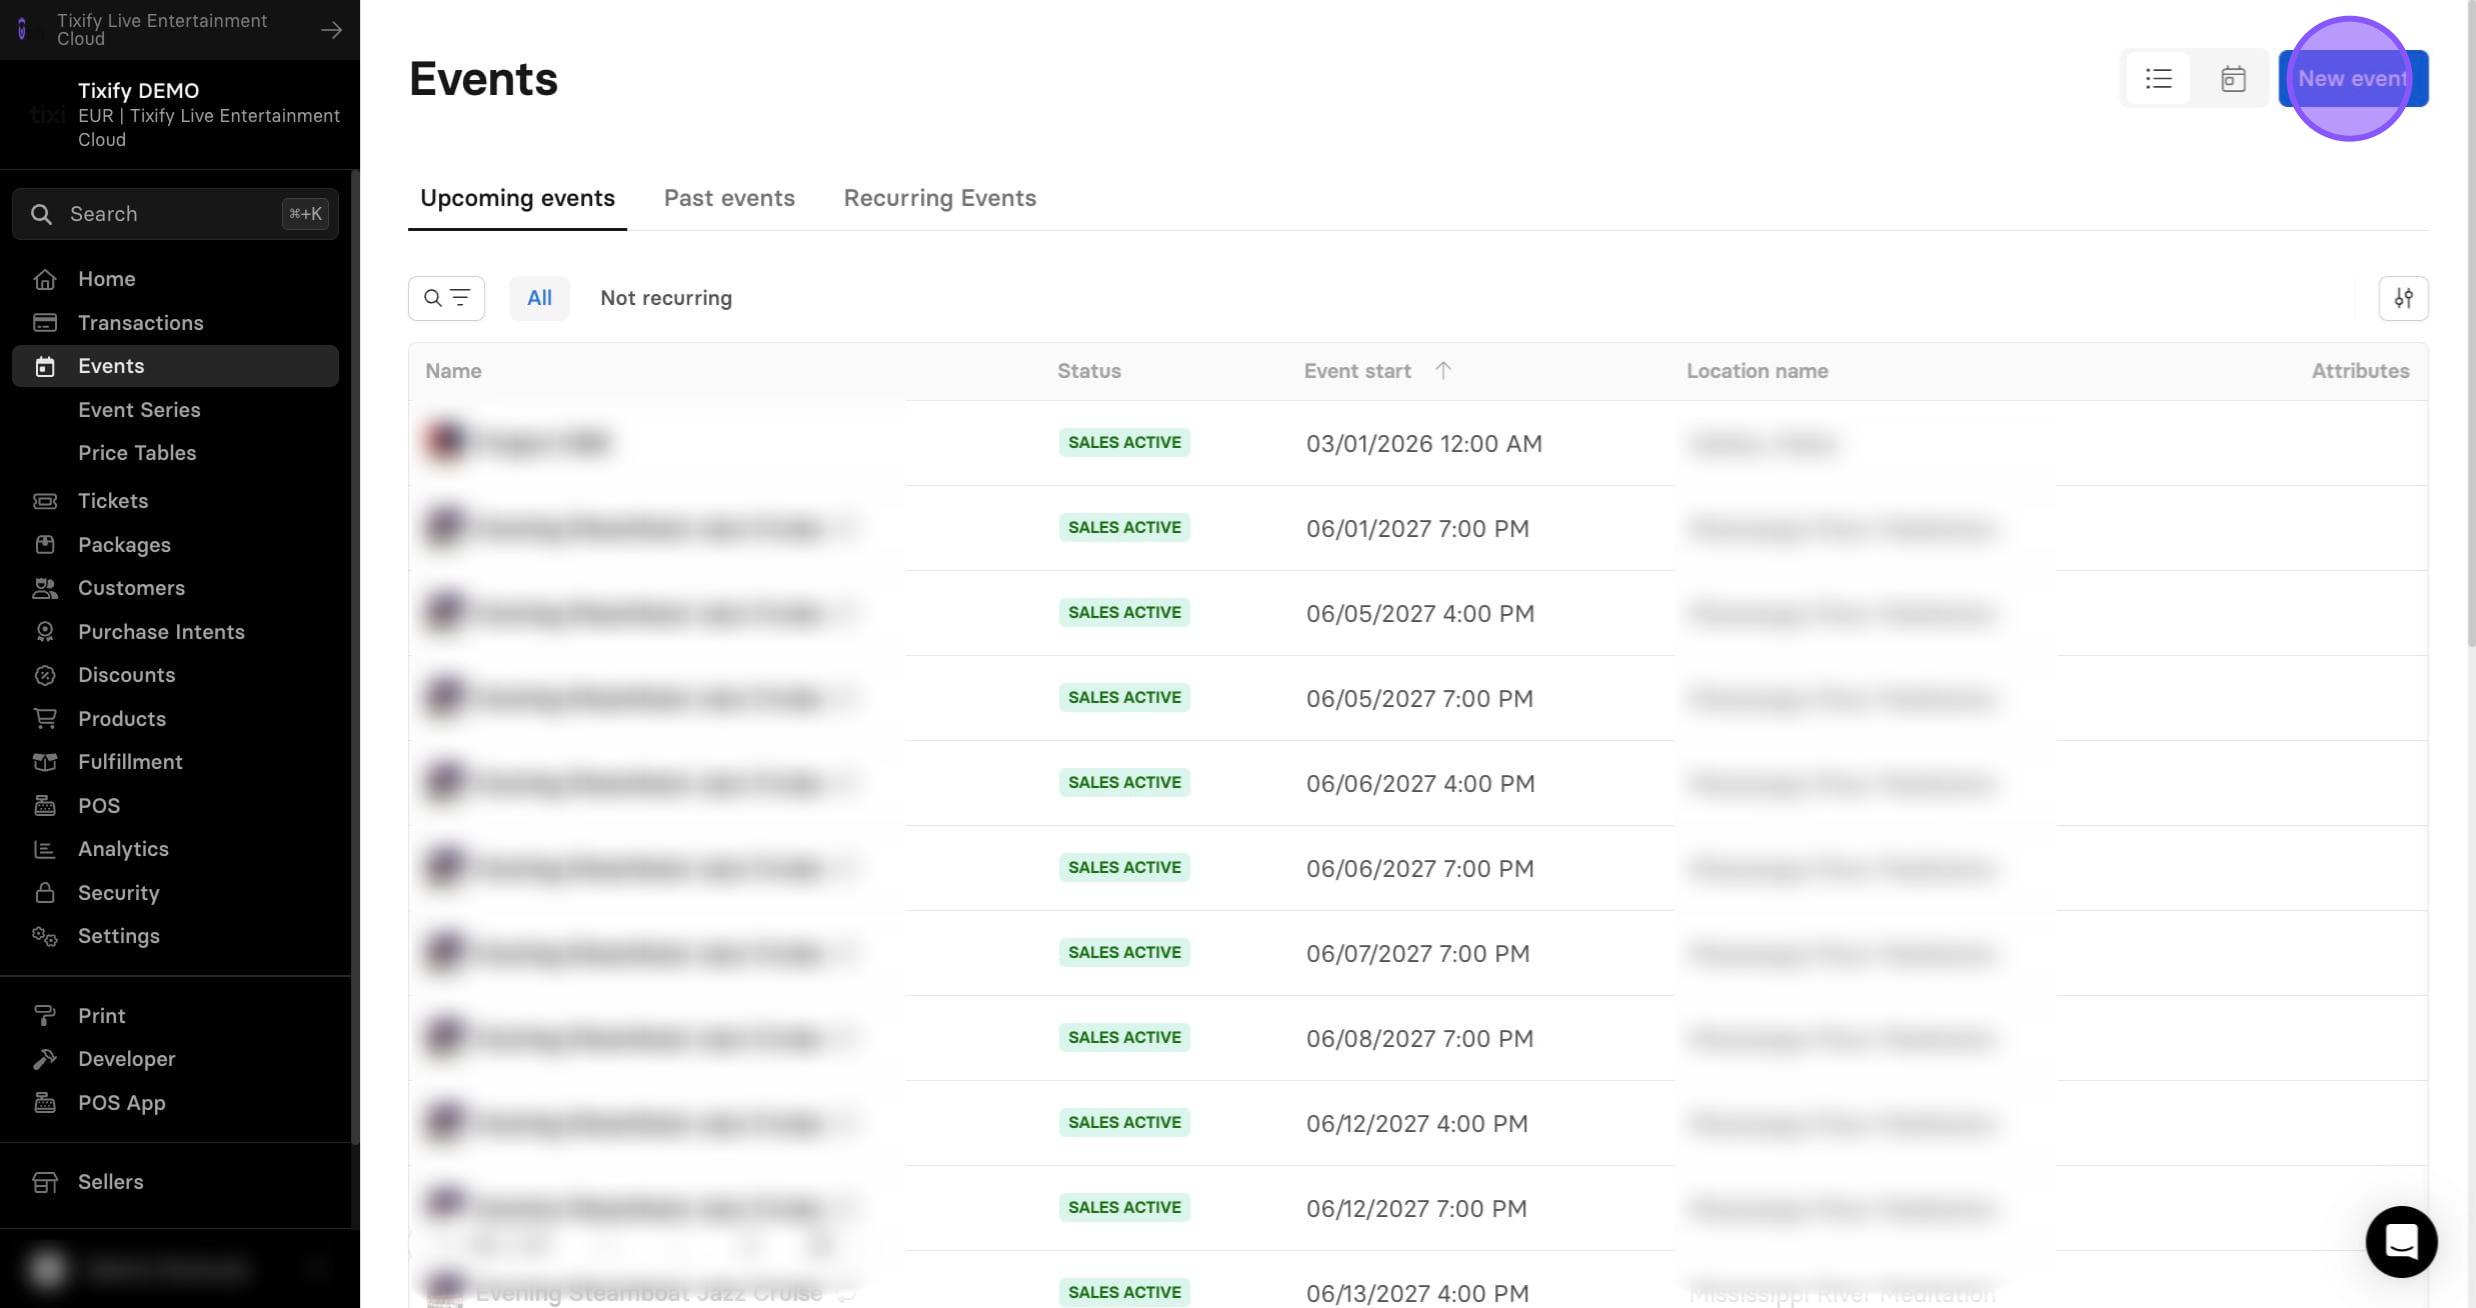Create a New event
Screen dimensions: 2476x1308
pos(2353,78)
